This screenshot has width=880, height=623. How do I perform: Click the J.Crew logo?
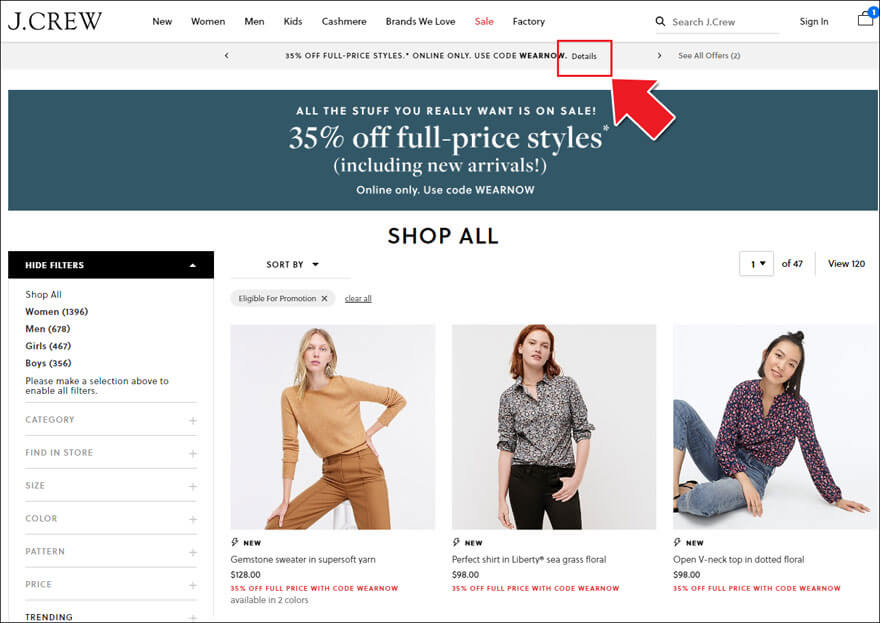click(54, 21)
